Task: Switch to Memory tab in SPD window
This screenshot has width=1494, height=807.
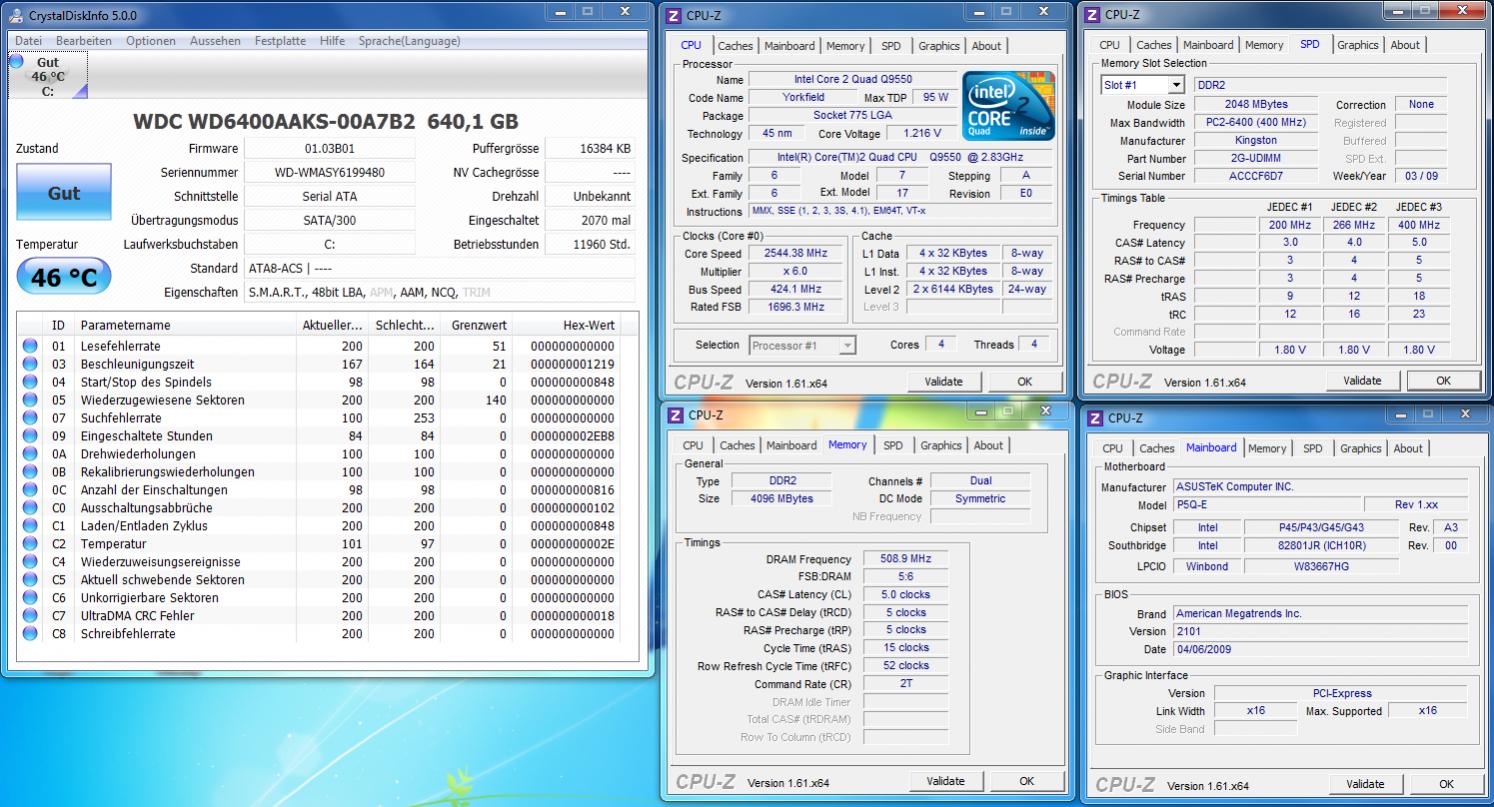Action: [1264, 45]
